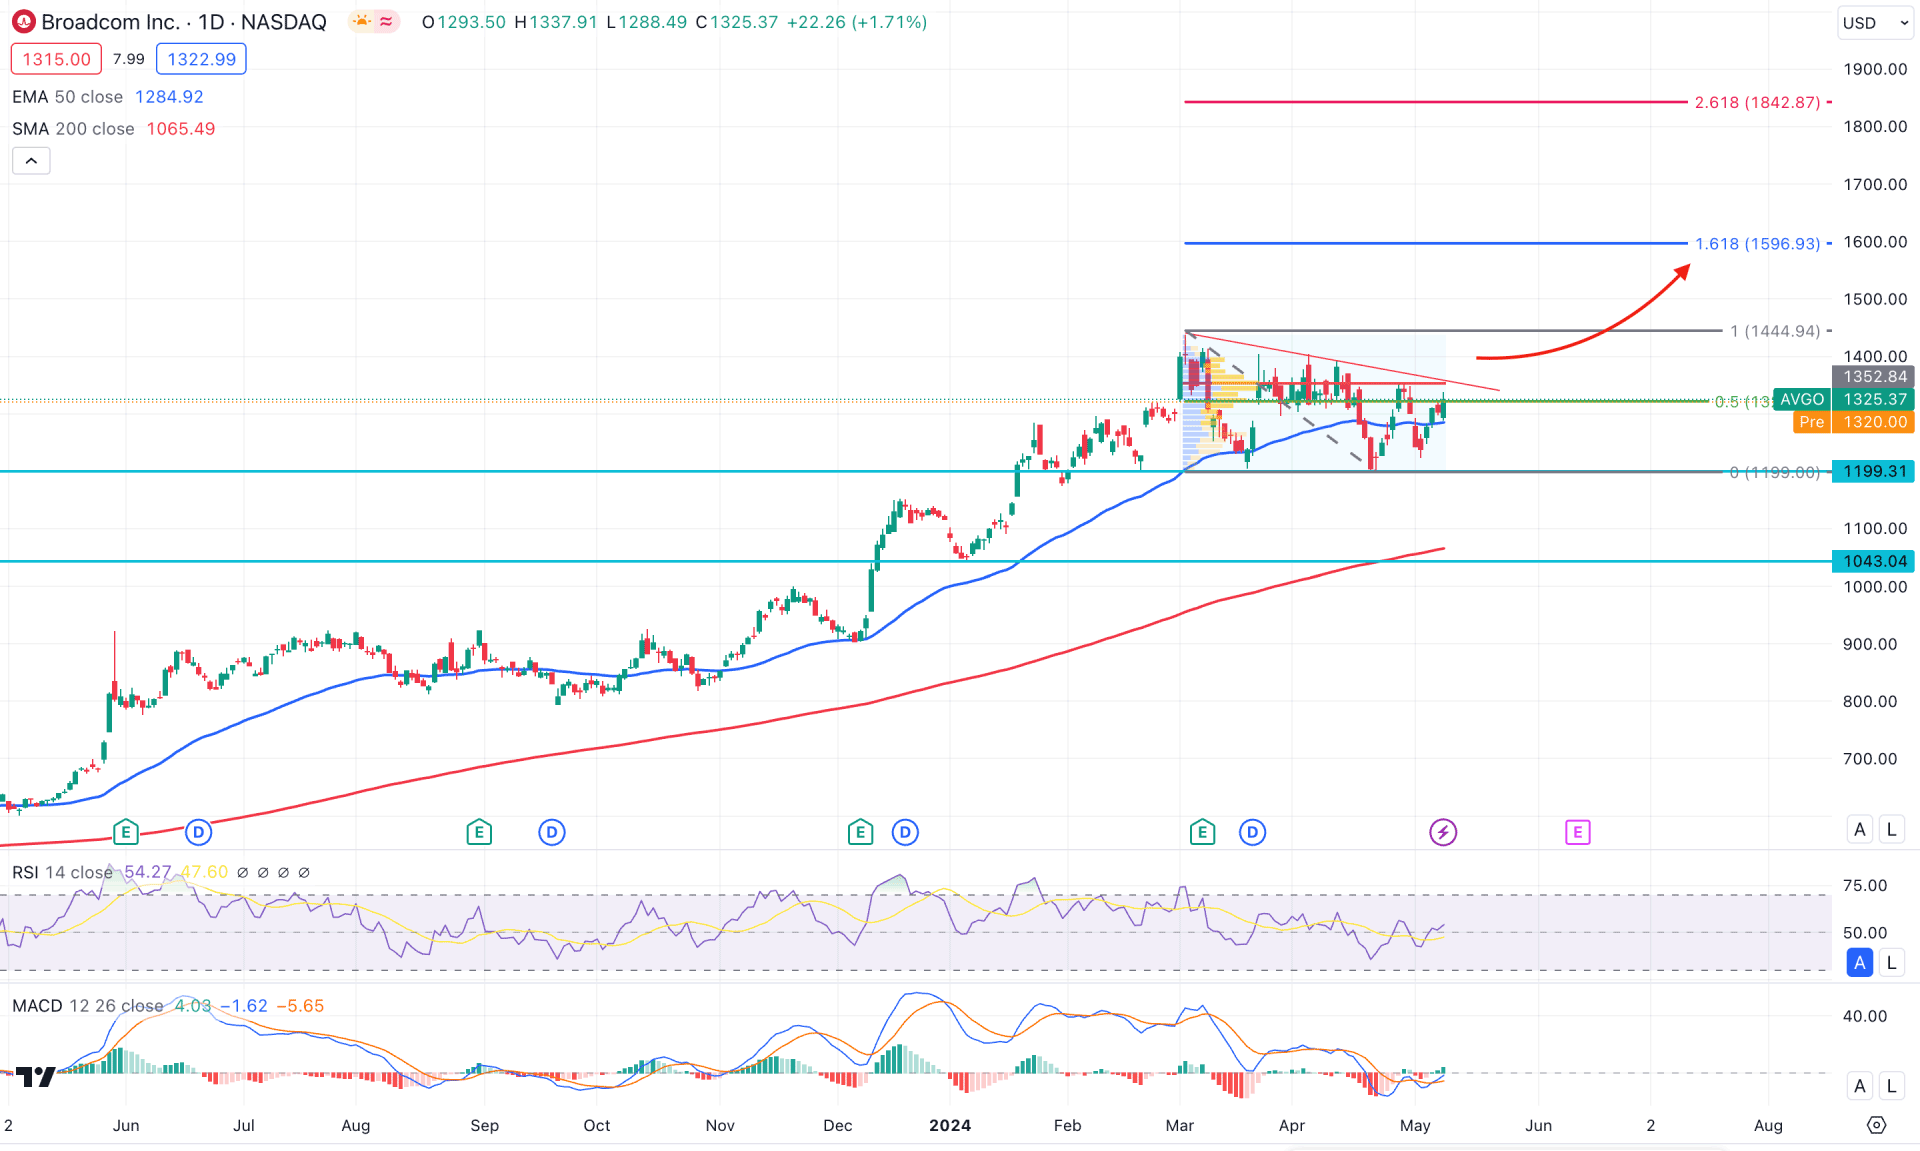Viewport: 1920px width, 1151px height.
Task: Collapse the indicator legend with chevron
Action: [x=31, y=161]
